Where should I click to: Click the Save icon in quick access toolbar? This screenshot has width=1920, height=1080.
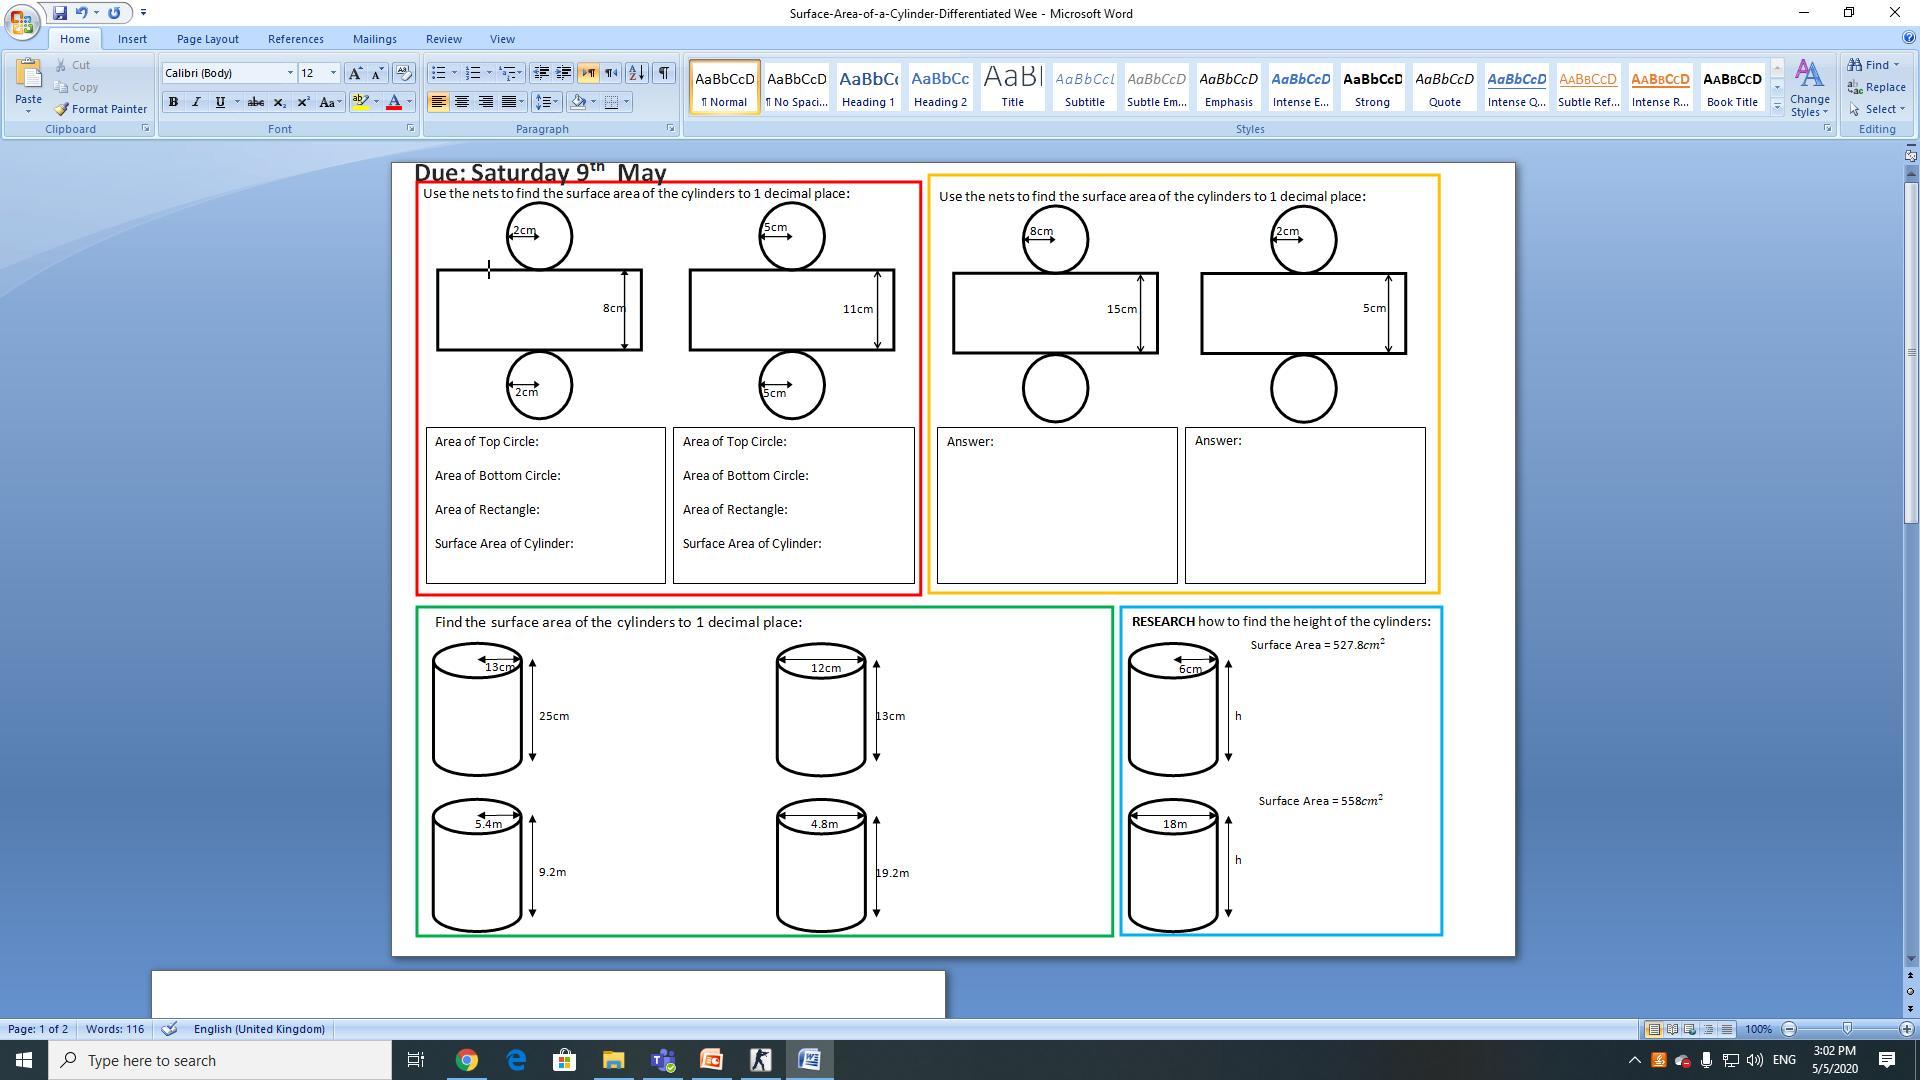[x=60, y=13]
